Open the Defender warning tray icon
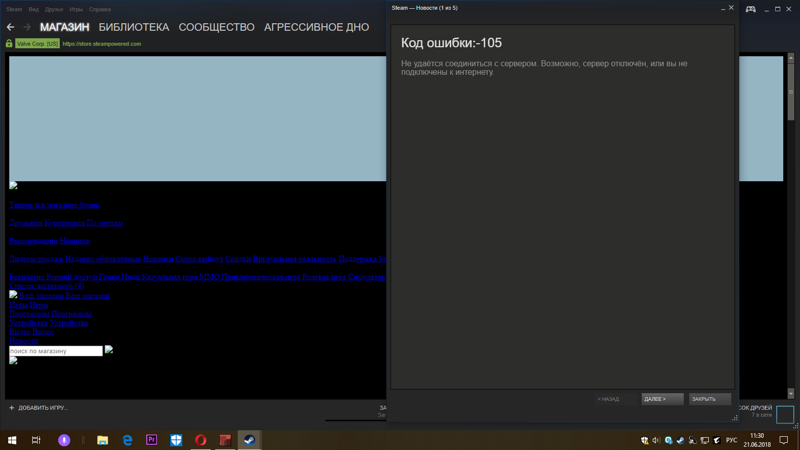Viewport: 800px width, 450px height. coord(644,440)
